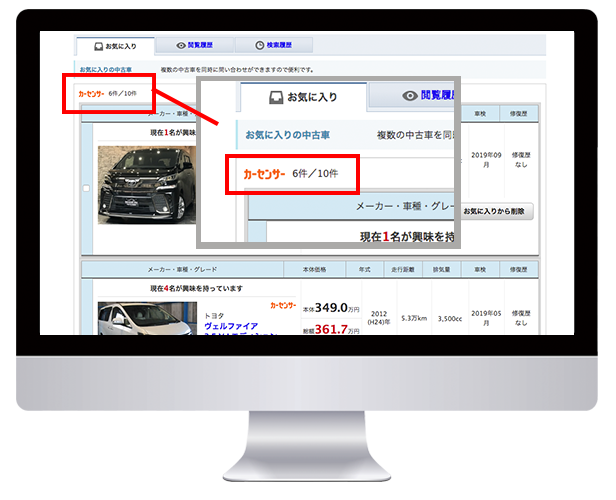616x500 pixels.
Task: Click the カーセンサー logo in the ヴェルファイア listing
Action: click(283, 303)
